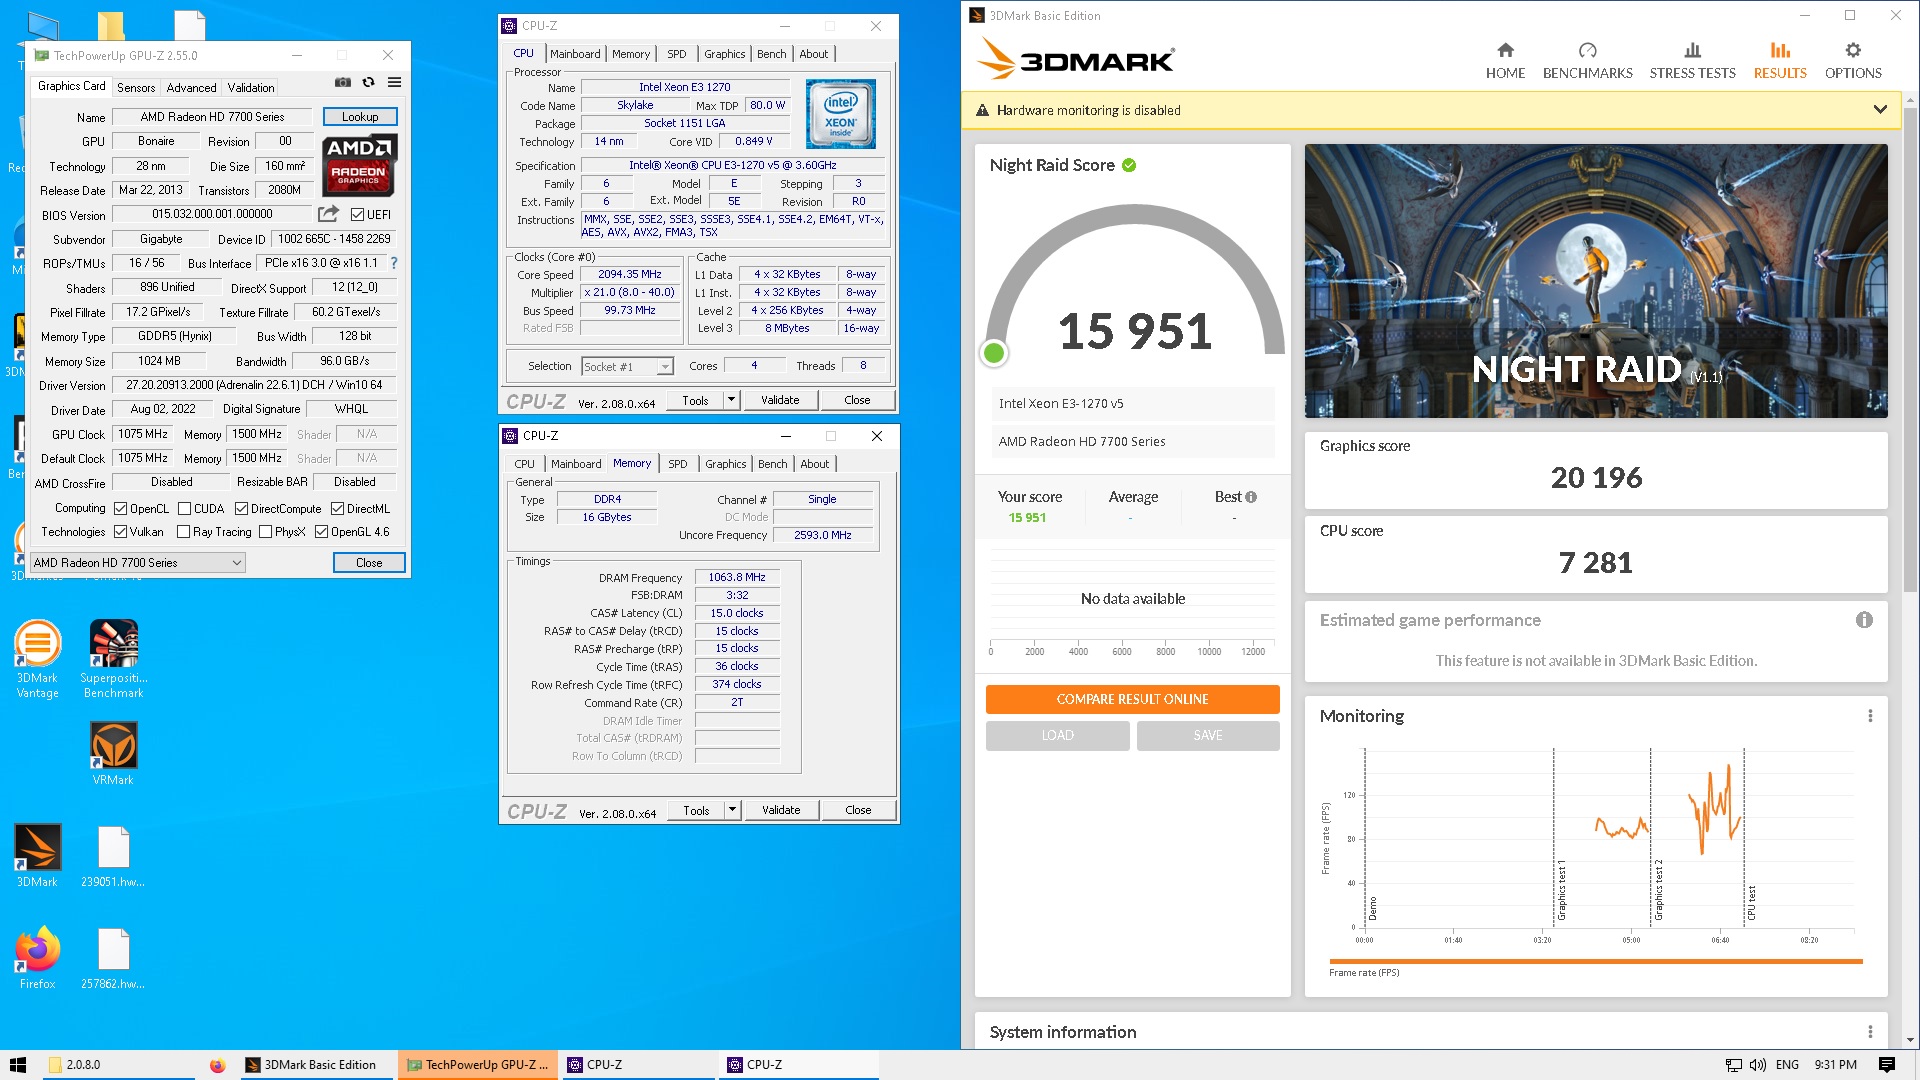Open the RESULTS section in 3DMark
This screenshot has width=1920, height=1080.
pos(1780,61)
